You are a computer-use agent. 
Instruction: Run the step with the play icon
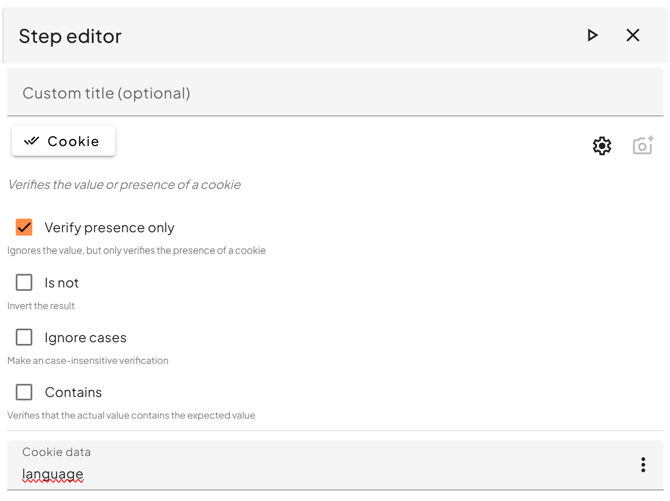pos(592,36)
